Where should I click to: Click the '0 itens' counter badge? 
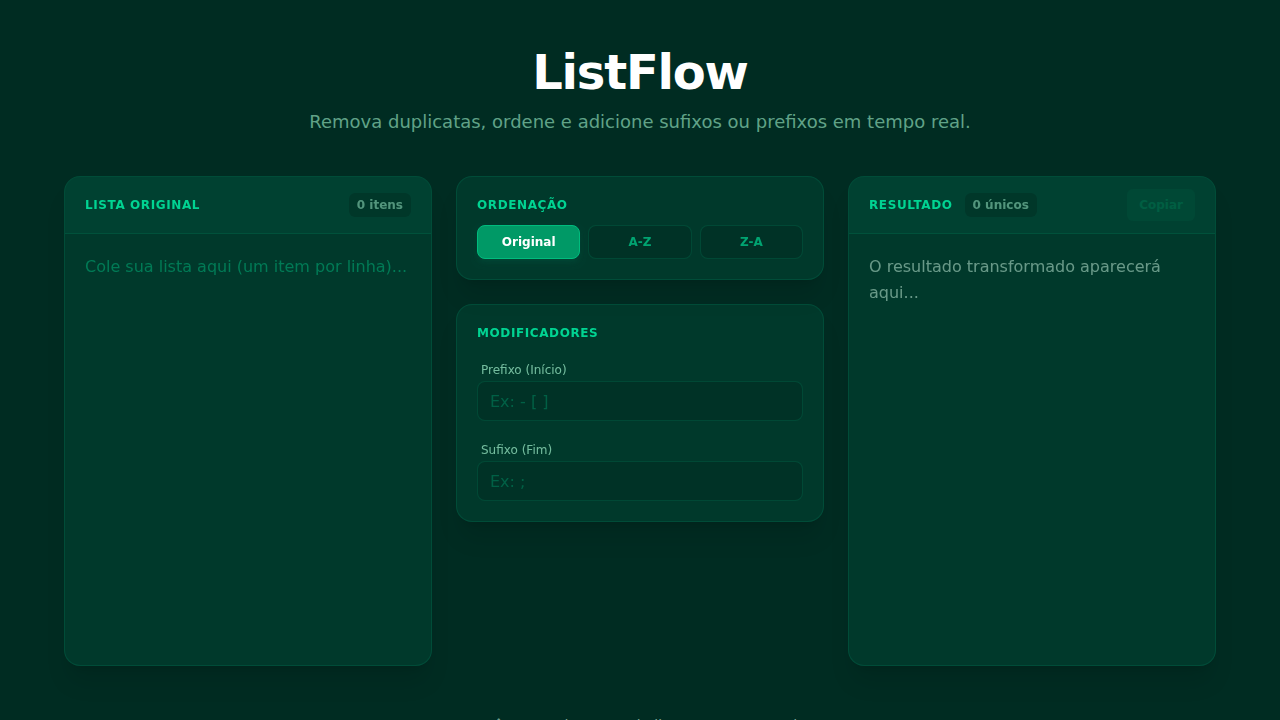(x=379, y=205)
